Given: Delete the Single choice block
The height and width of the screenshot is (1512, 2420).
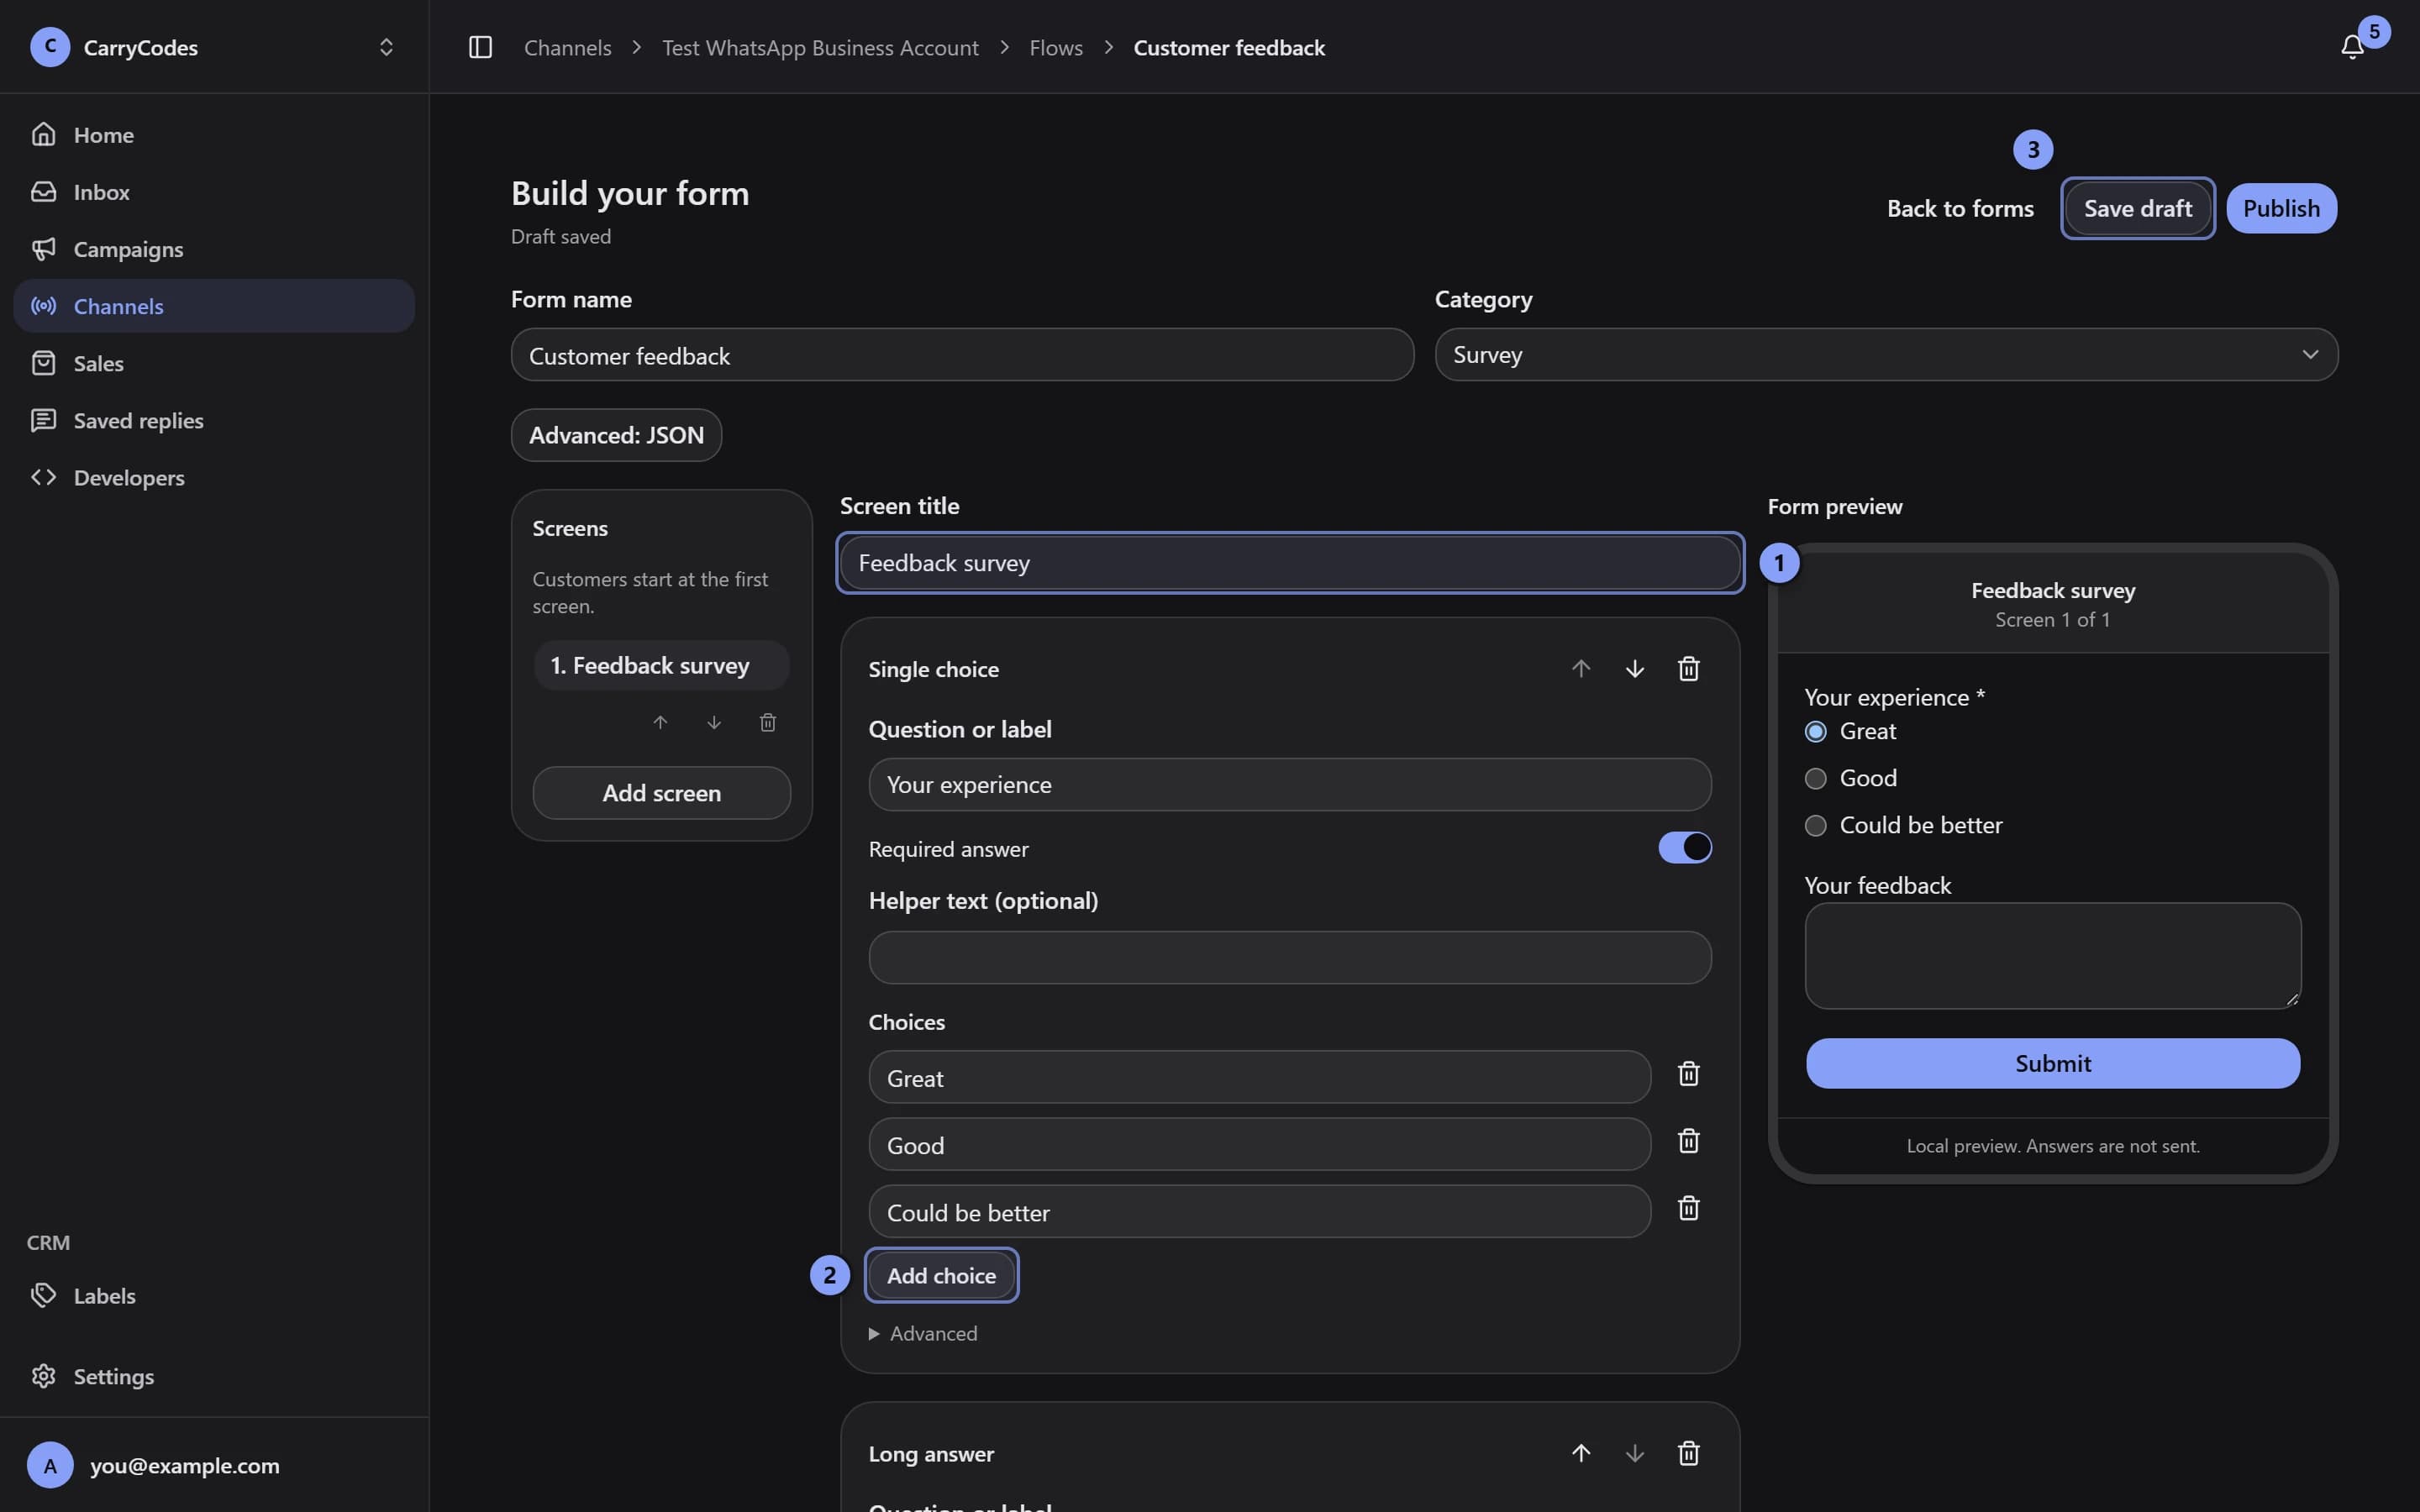Looking at the screenshot, I should coord(1688,669).
